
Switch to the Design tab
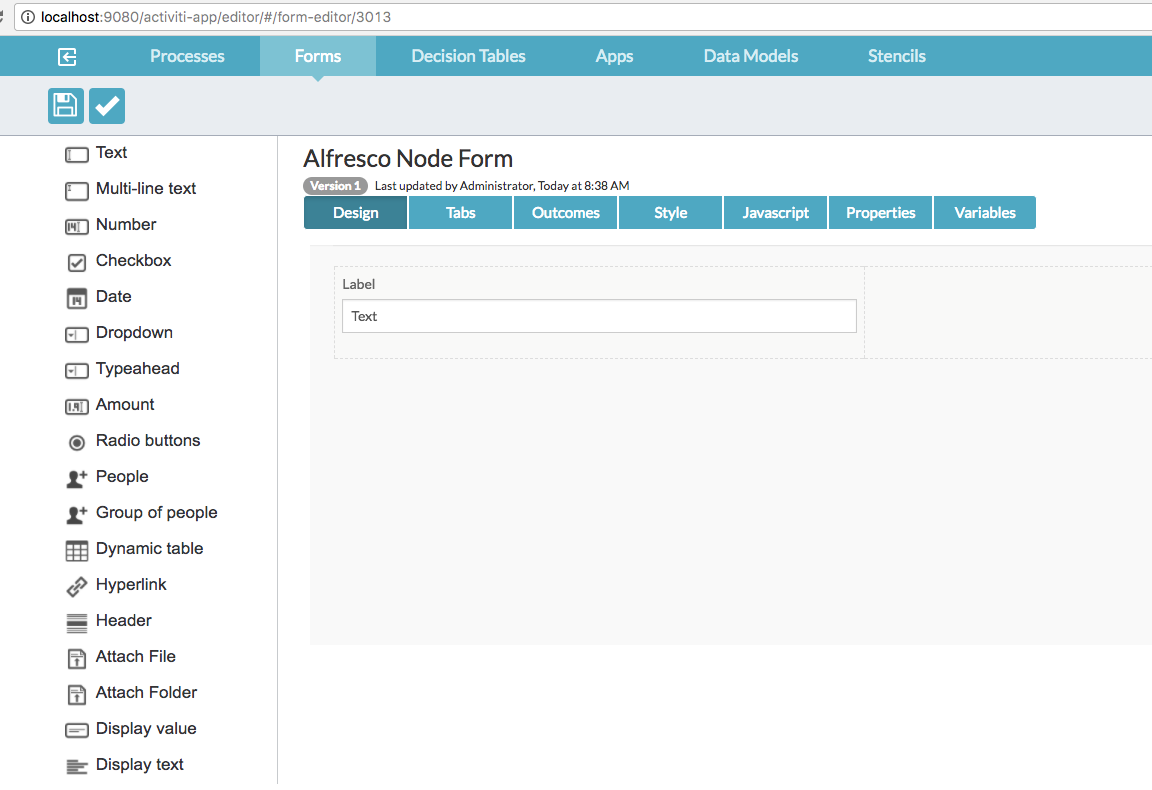[x=356, y=212]
